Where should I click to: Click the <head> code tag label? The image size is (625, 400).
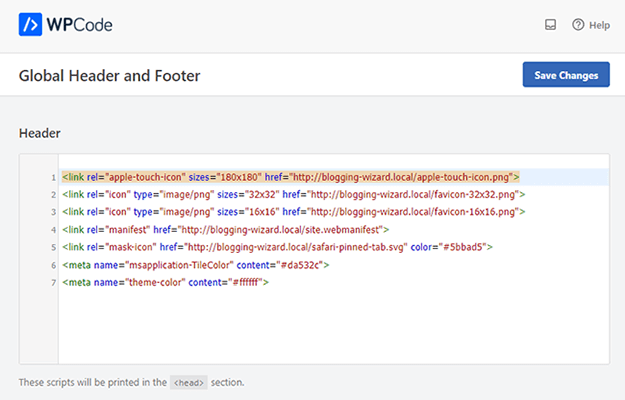[189, 382]
